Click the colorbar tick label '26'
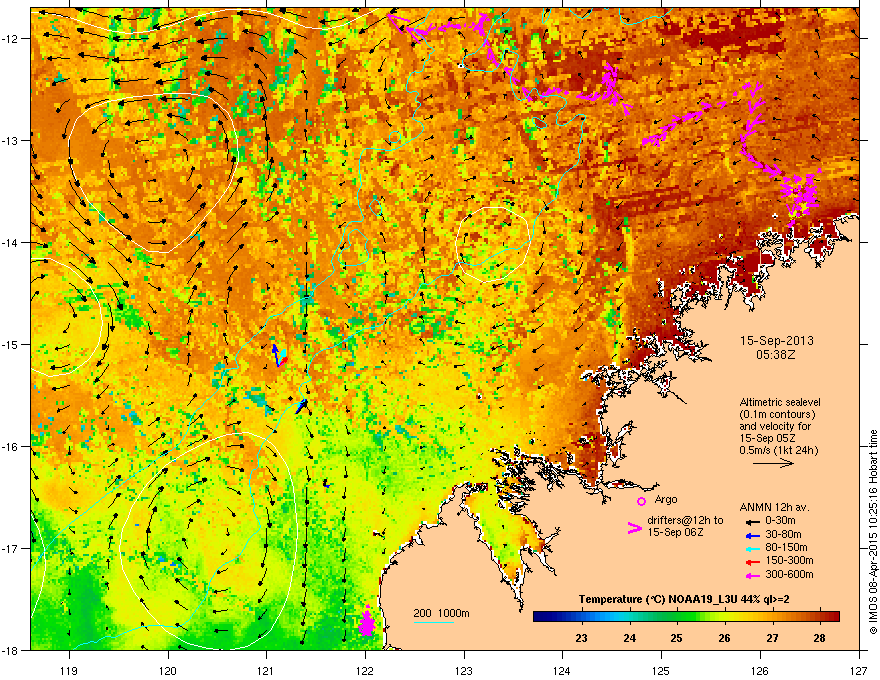880x680 pixels. [725, 638]
